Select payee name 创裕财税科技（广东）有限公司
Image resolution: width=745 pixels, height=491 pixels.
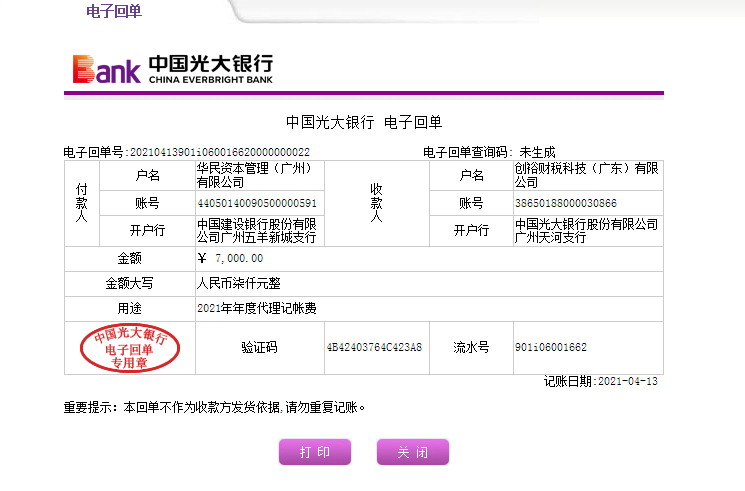pos(586,175)
